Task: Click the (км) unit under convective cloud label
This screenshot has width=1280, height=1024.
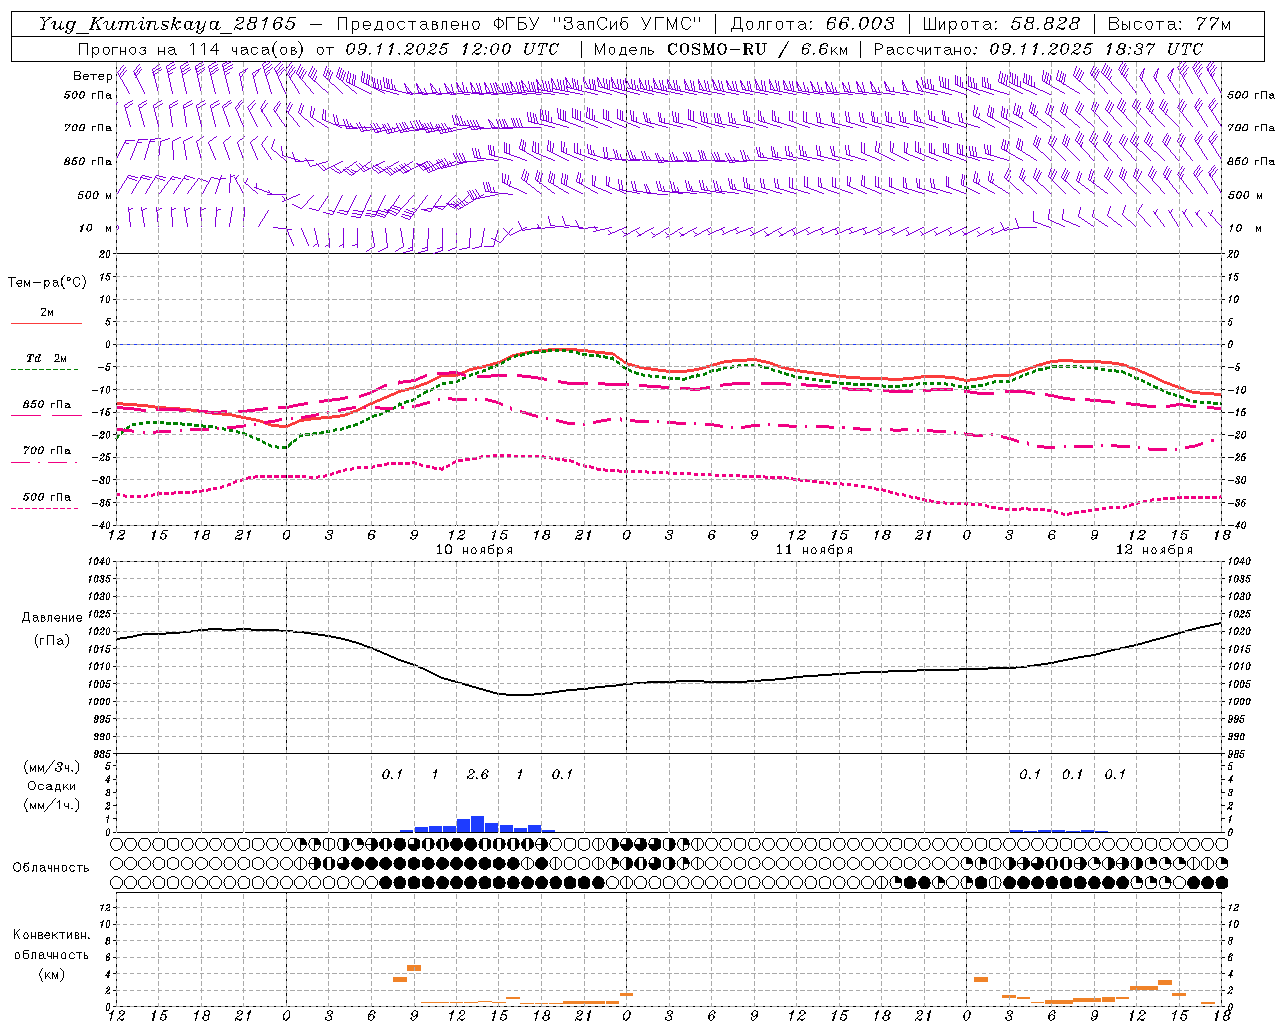Action: (x=52, y=974)
